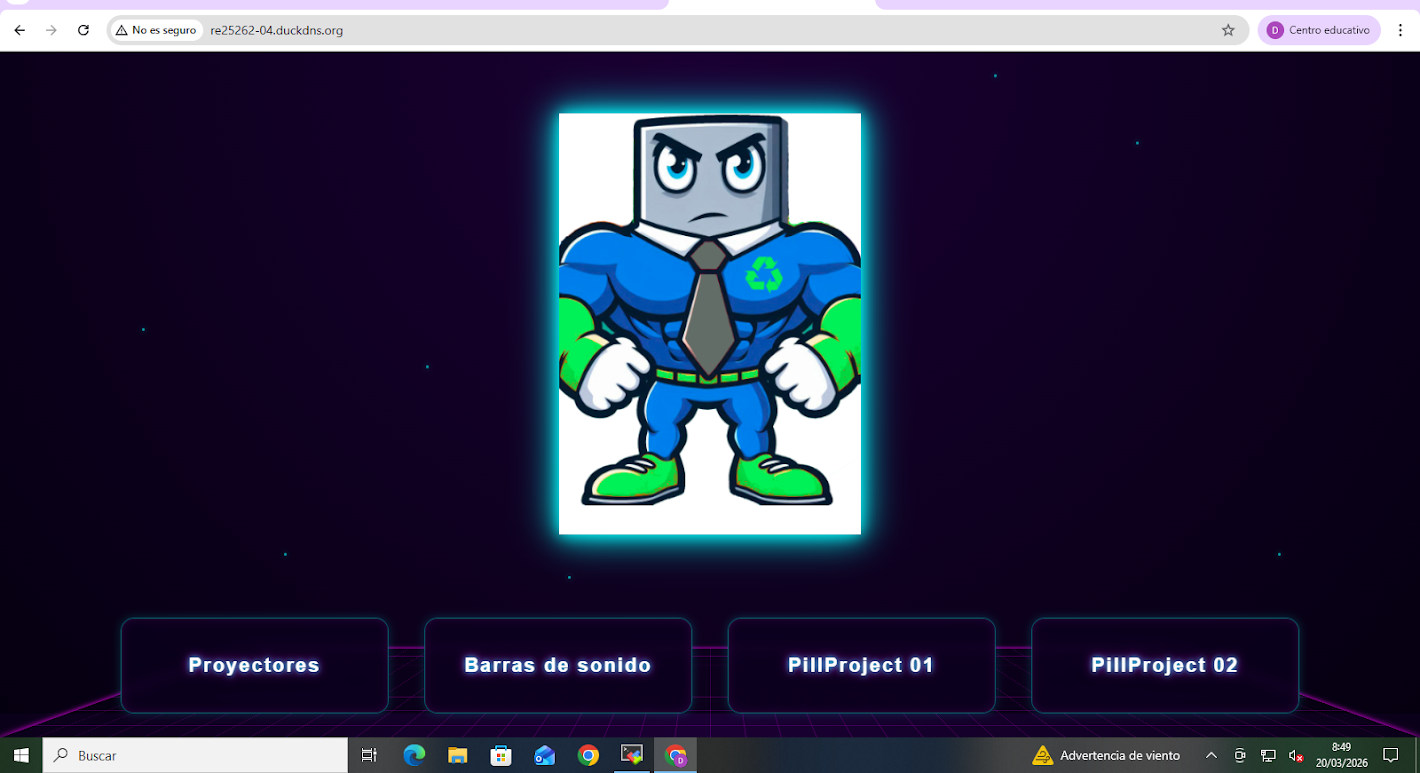Go back to the previous page
The height and width of the screenshot is (773, 1420).
pos(20,30)
